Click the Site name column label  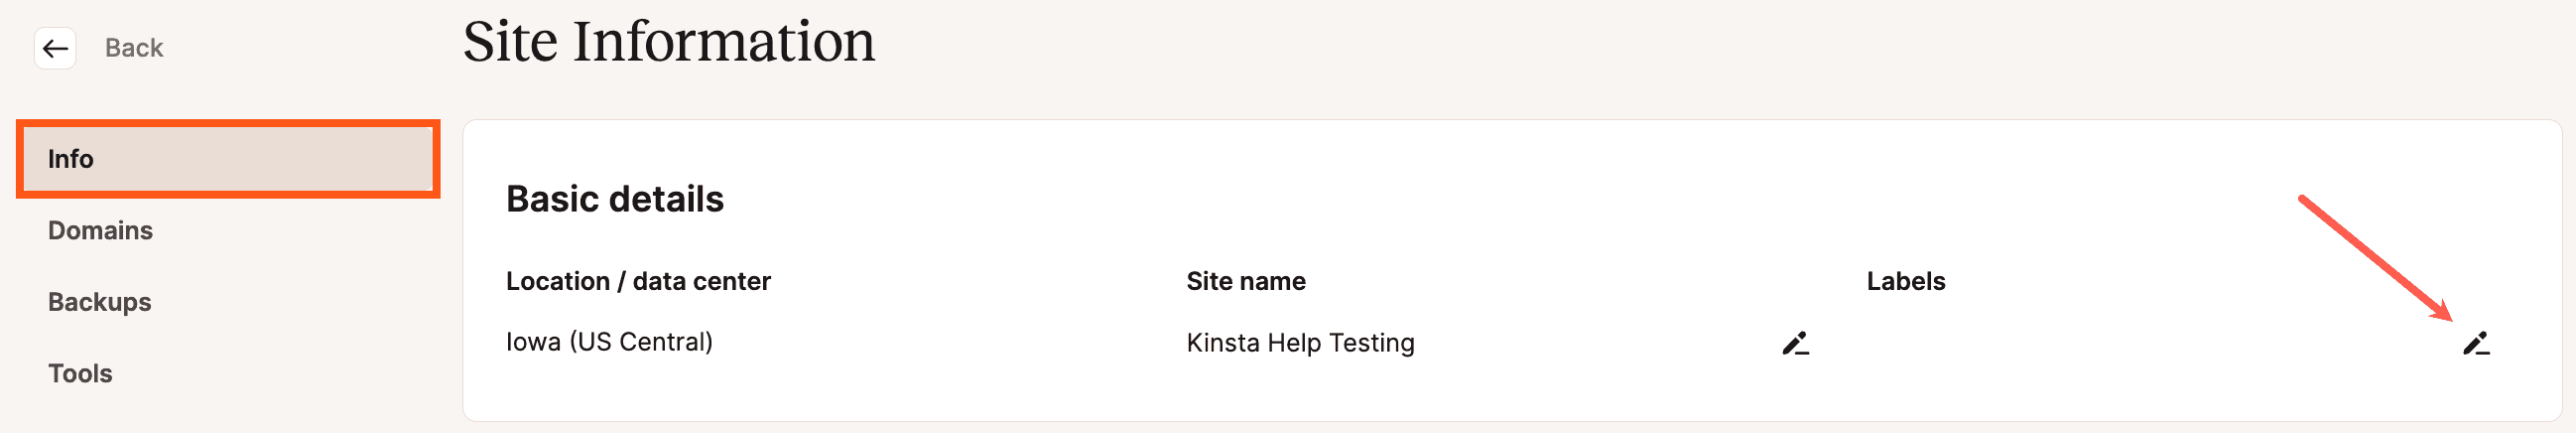coord(1245,281)
